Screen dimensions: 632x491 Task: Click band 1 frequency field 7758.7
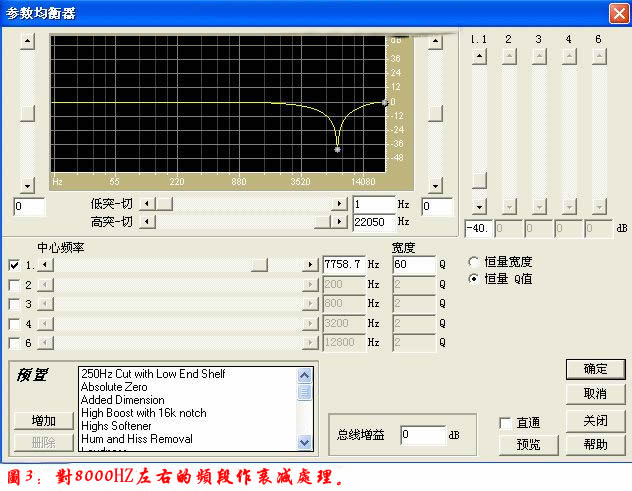coord(344,264)
